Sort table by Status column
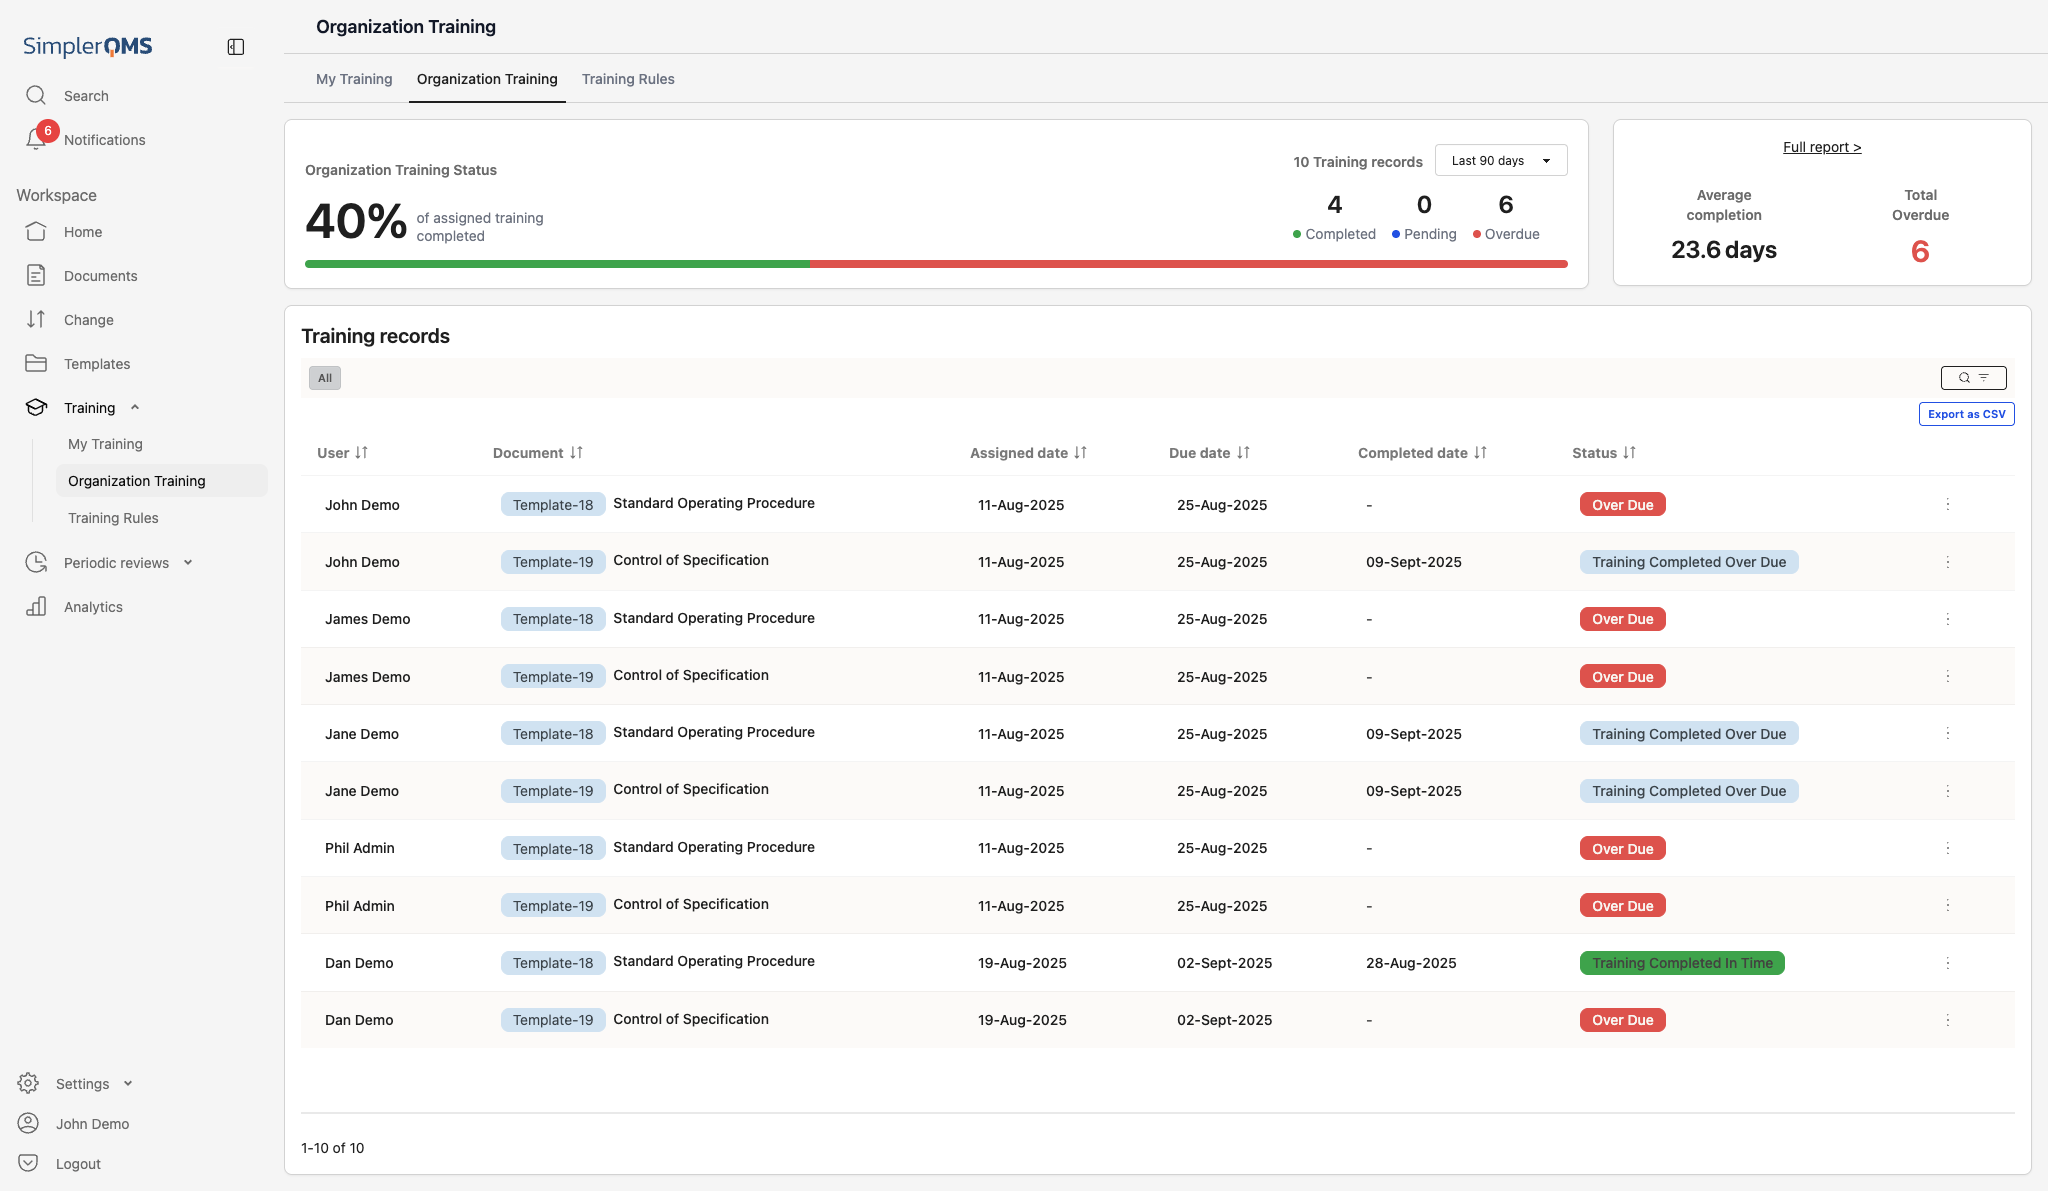Image resolution: width=2048 pixels, height=1191 pixels. click(1629, 453)
